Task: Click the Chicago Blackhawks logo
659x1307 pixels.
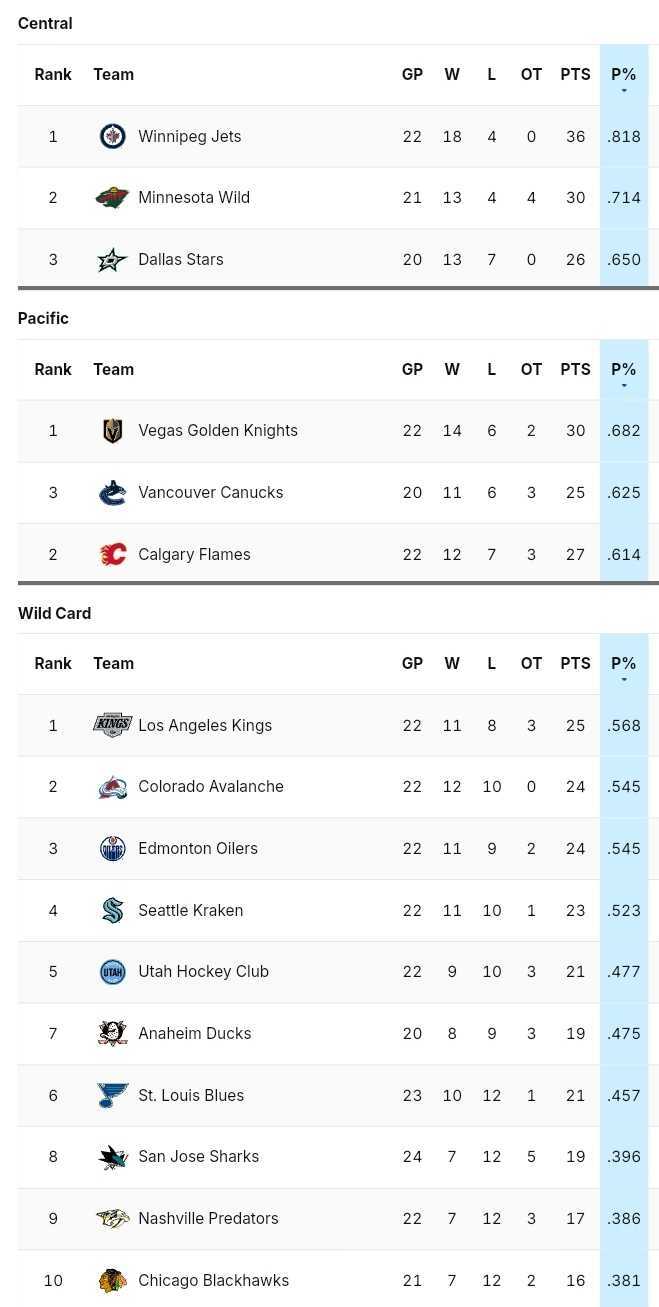Action: [113, 1280]
